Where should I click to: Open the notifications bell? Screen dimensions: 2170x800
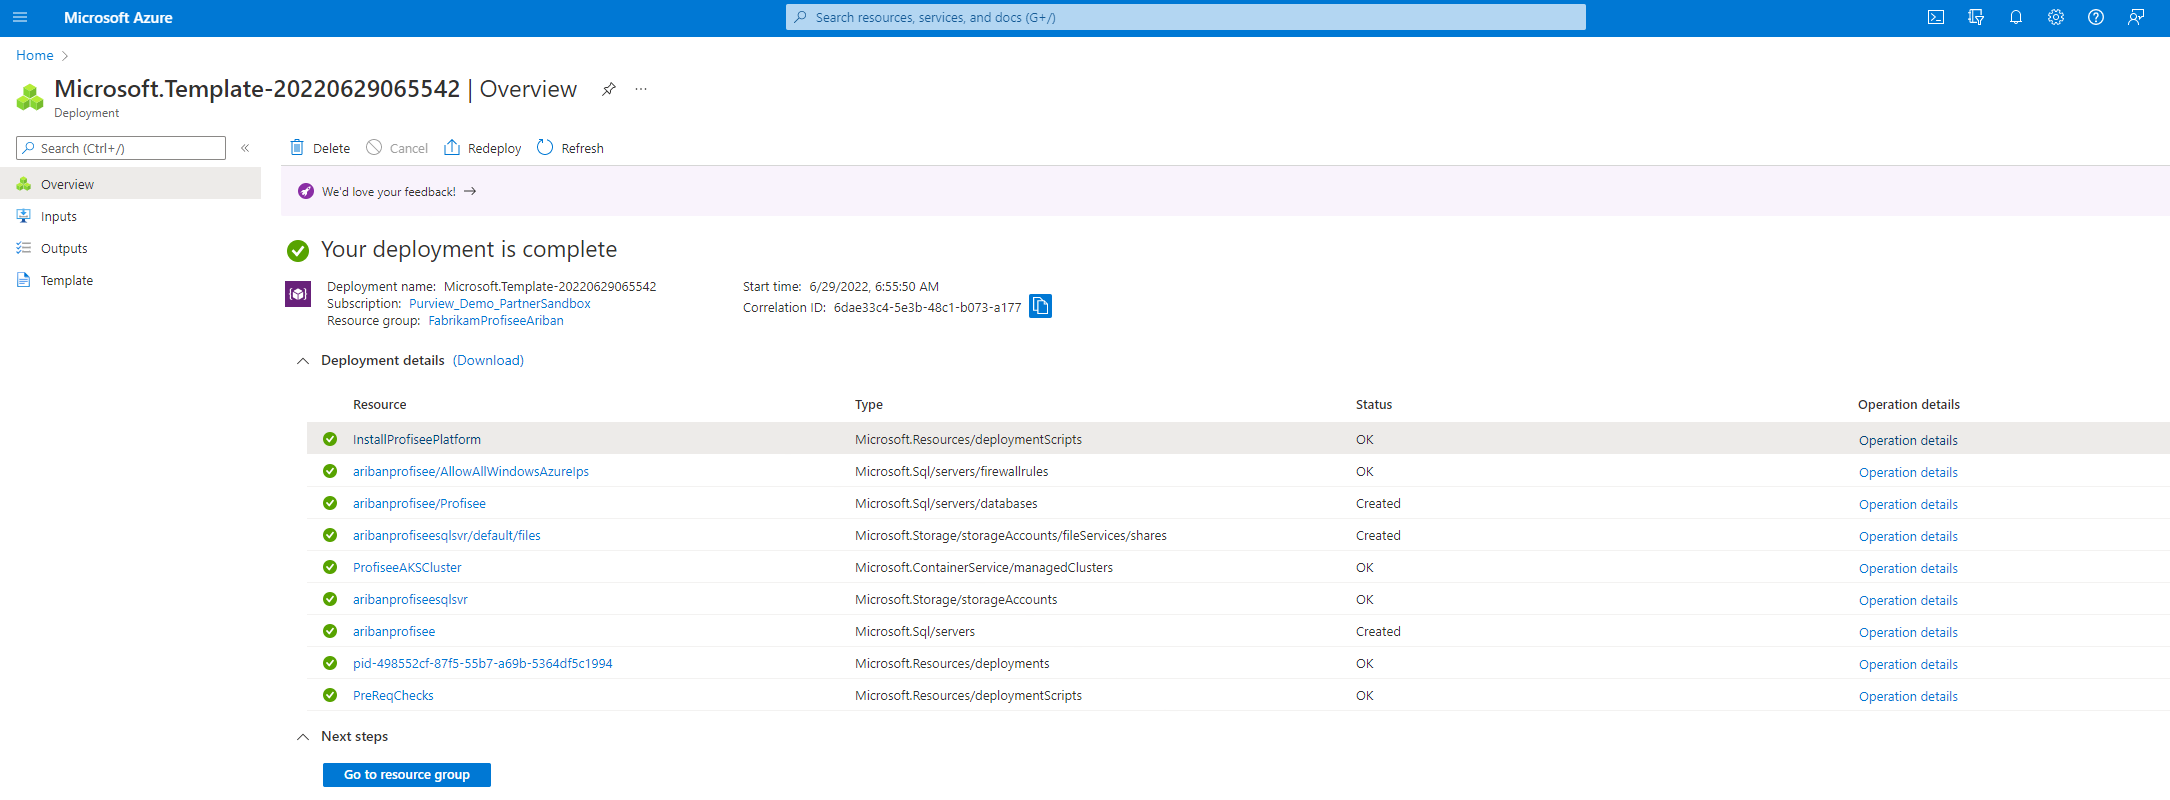coord(2016,17)
